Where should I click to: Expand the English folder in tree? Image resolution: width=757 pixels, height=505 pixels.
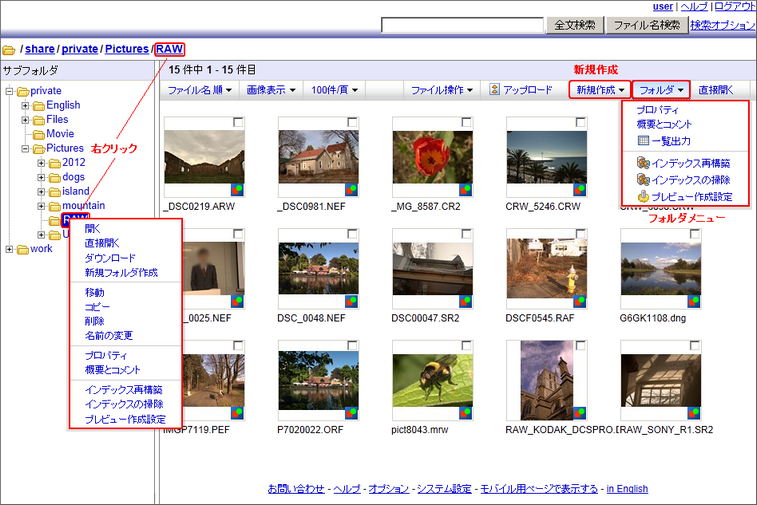click(x=25, y=105)
